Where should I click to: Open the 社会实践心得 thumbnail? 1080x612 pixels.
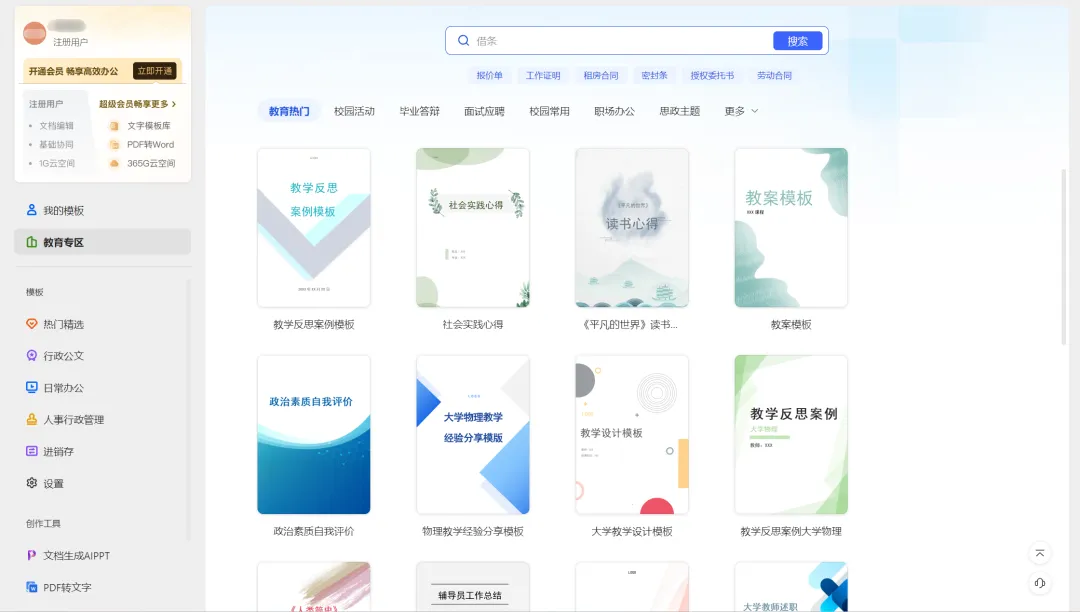(472, 227)
